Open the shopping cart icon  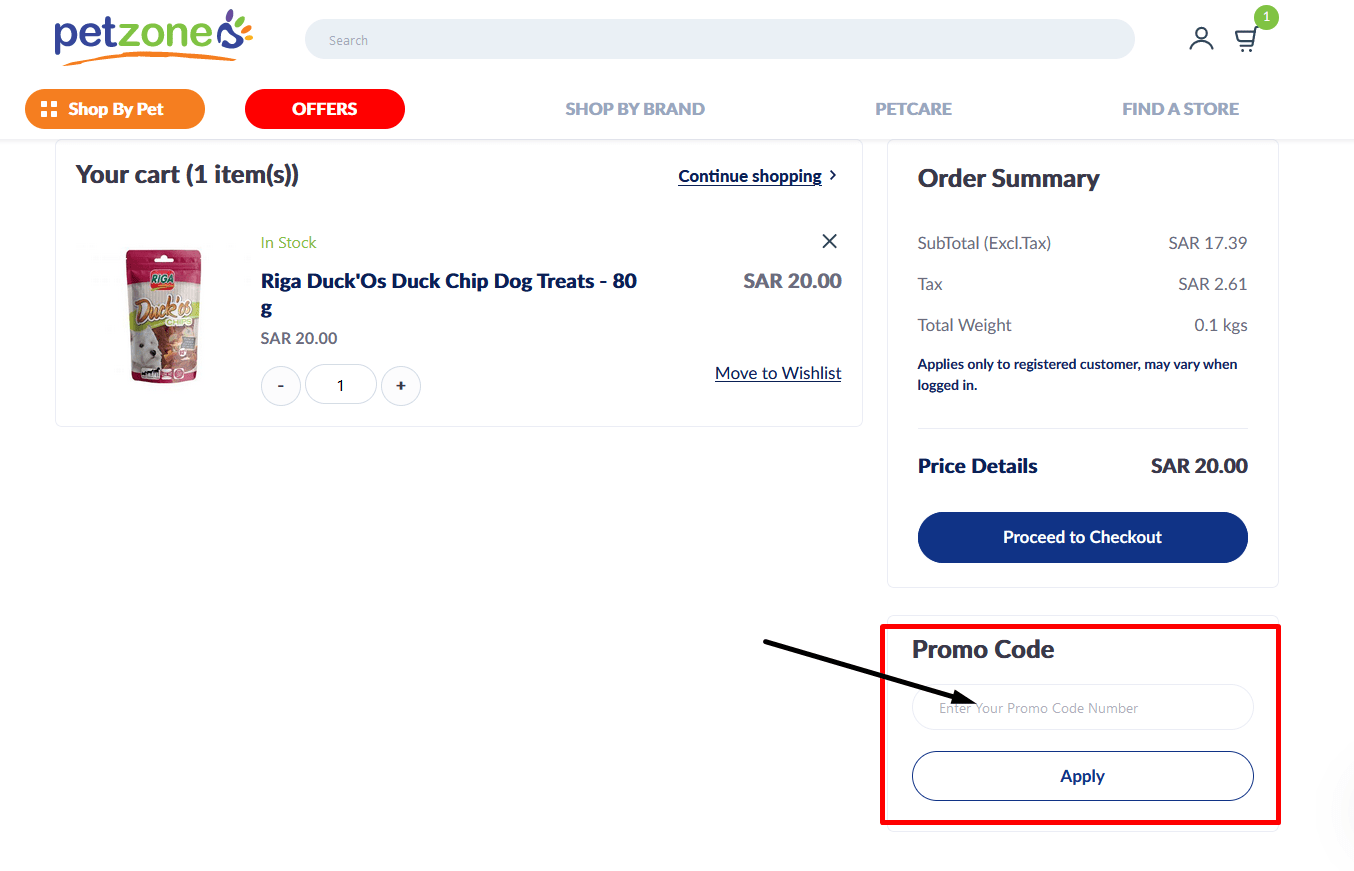pos(1245,39)
